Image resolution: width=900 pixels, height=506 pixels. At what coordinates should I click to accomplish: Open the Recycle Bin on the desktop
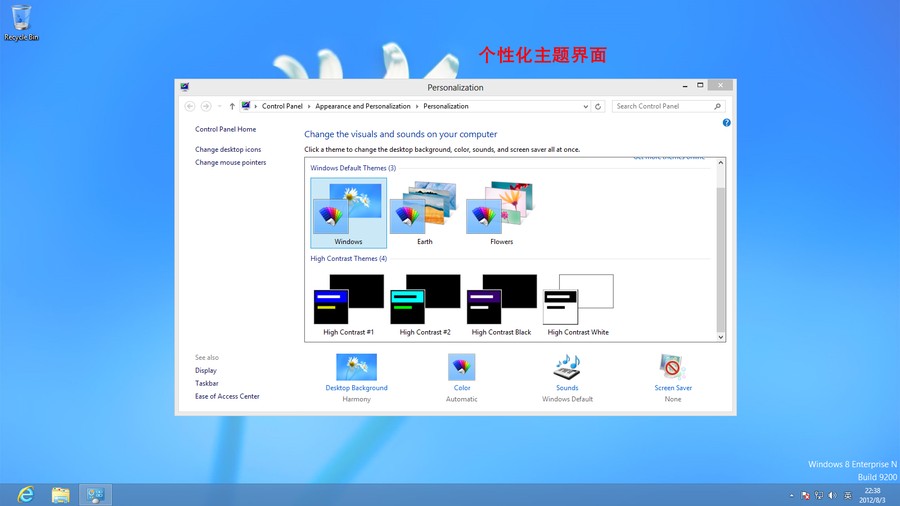[21, 18]
